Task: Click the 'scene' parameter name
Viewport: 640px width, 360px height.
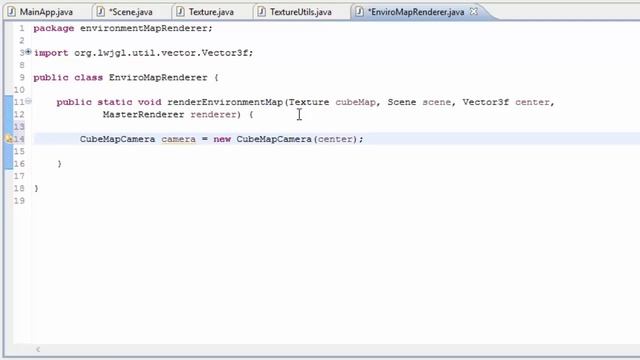Action: [x=437, y=102]
